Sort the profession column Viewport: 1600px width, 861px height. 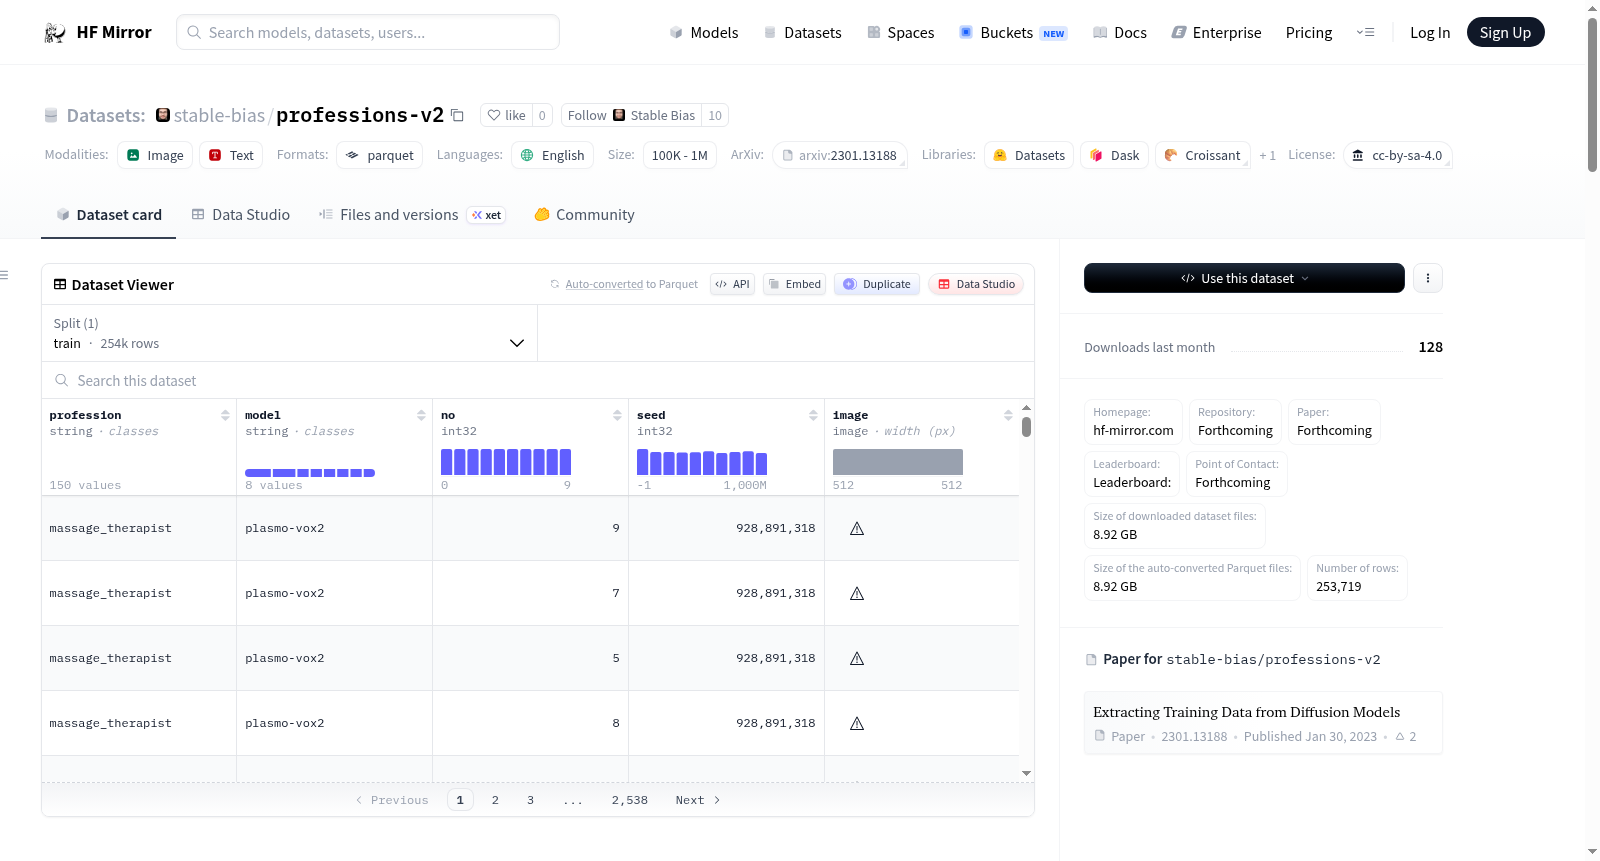[x=225, y=415]
